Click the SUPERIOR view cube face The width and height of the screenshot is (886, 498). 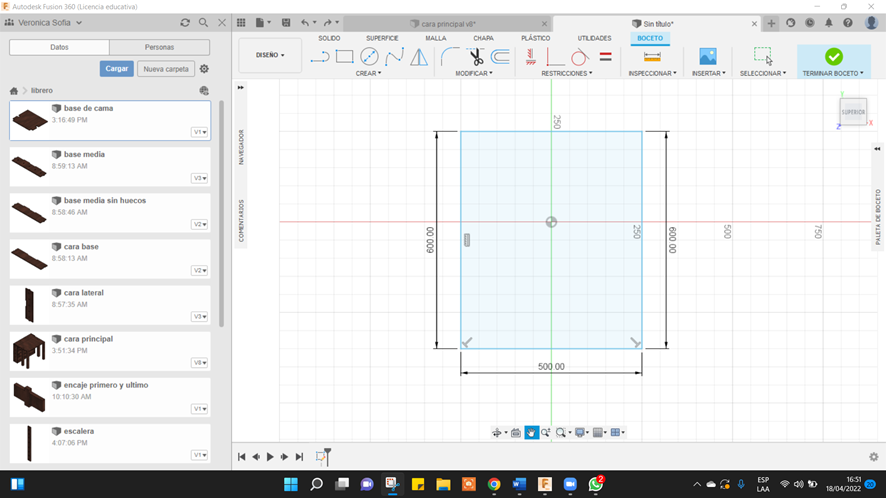tap(853, 112)
